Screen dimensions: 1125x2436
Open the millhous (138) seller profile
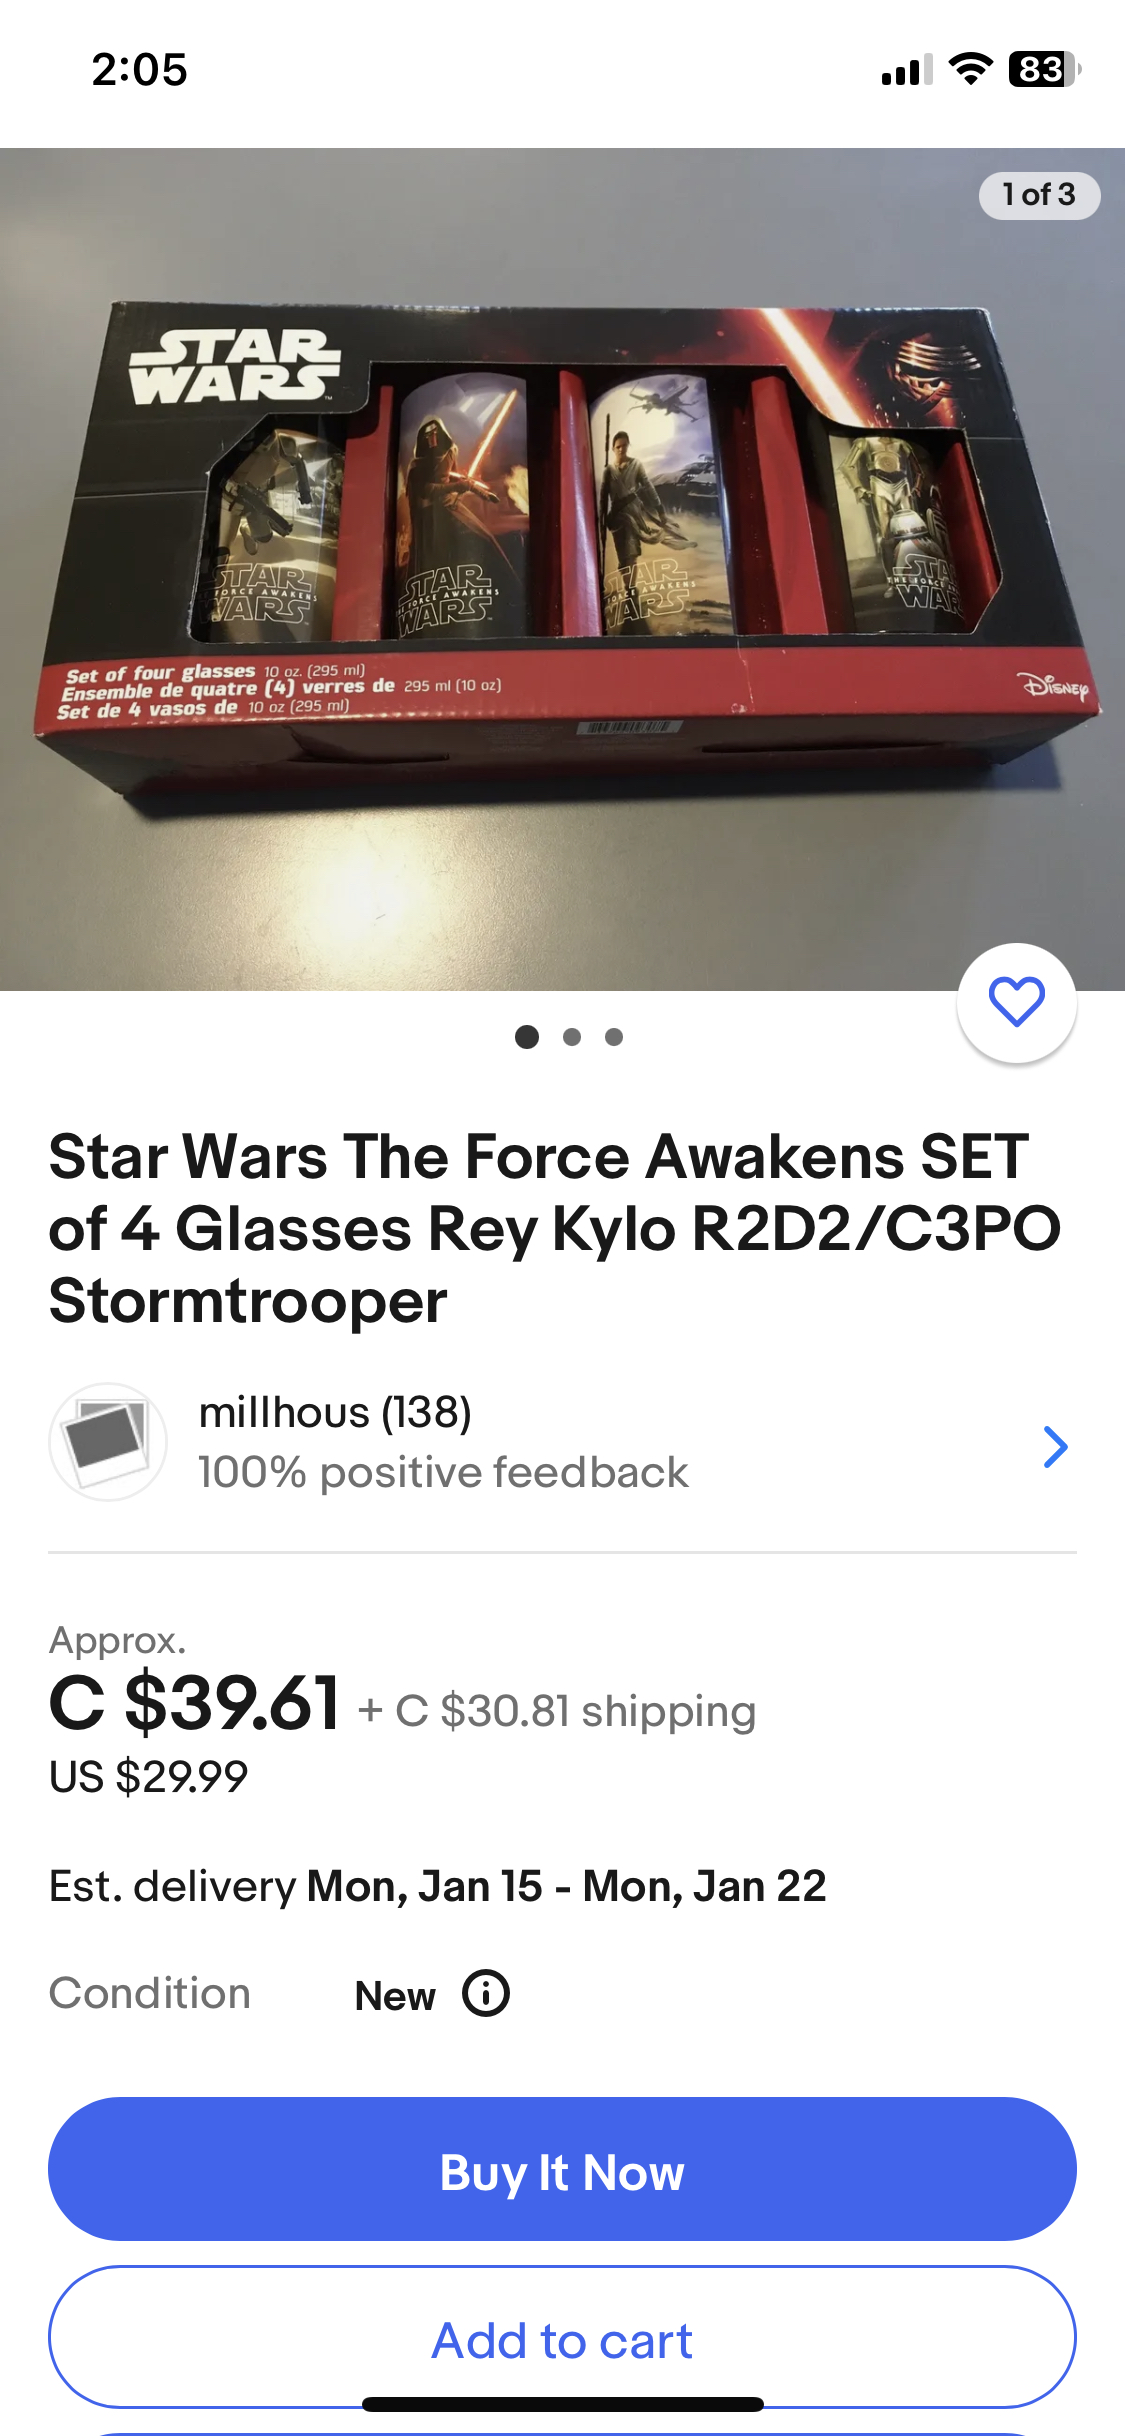[x=335, y=1412]
